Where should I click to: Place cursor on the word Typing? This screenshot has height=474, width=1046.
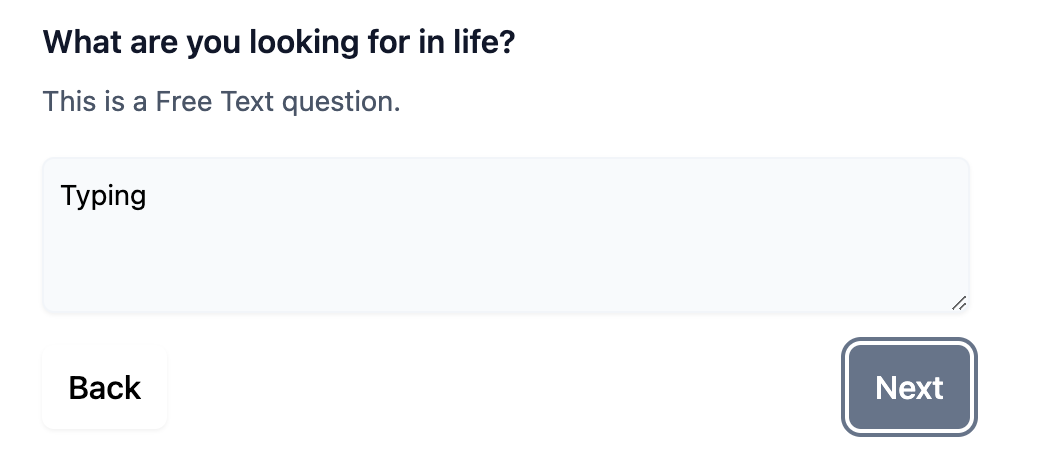click(x=103, y=196)
